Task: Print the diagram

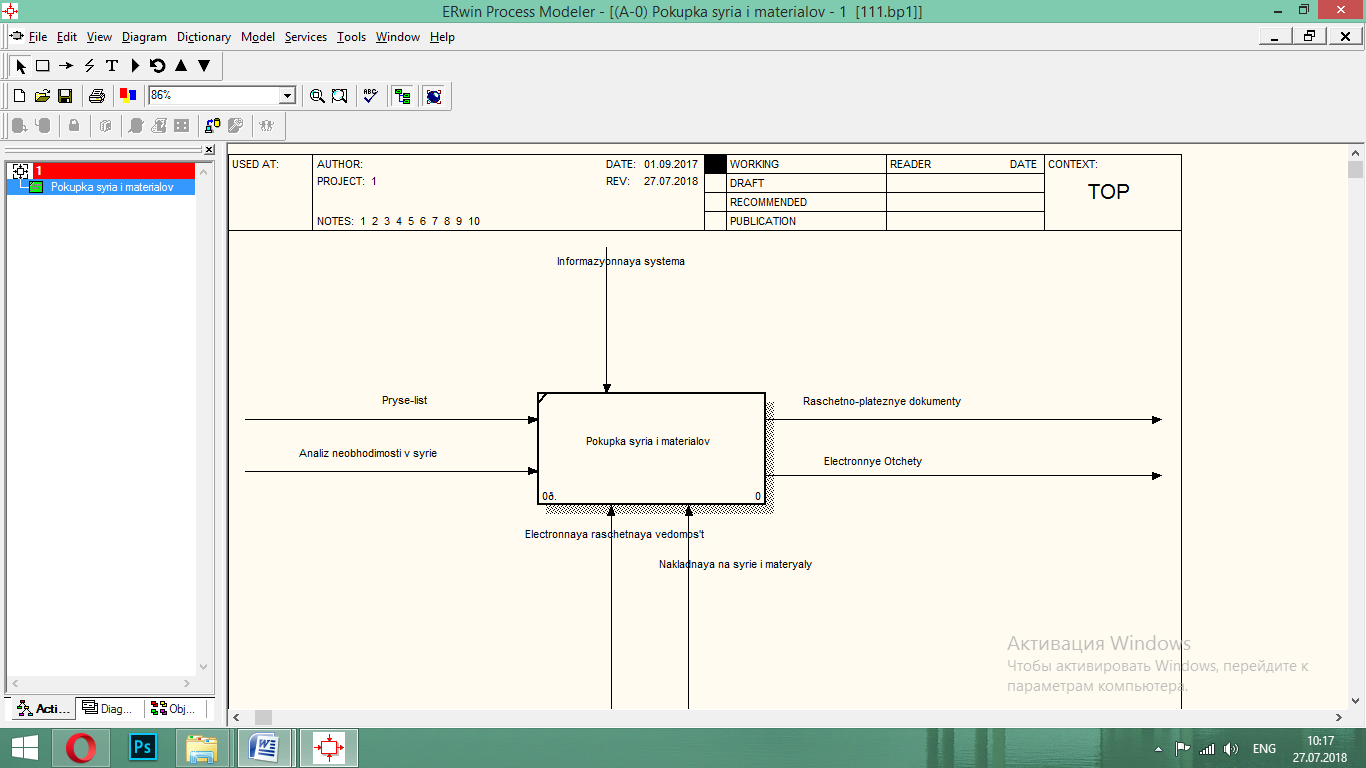Action: click(97, 96)
